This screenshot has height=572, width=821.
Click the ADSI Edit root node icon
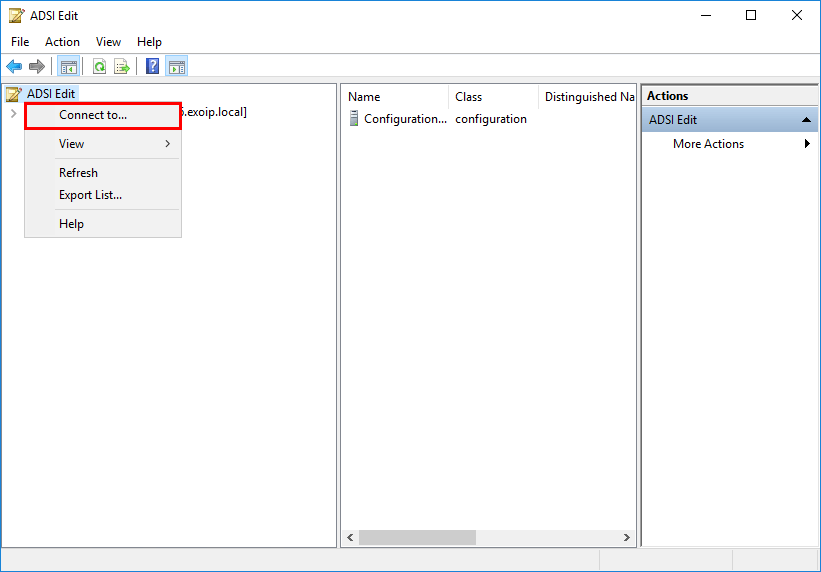[x=14, y=94]
